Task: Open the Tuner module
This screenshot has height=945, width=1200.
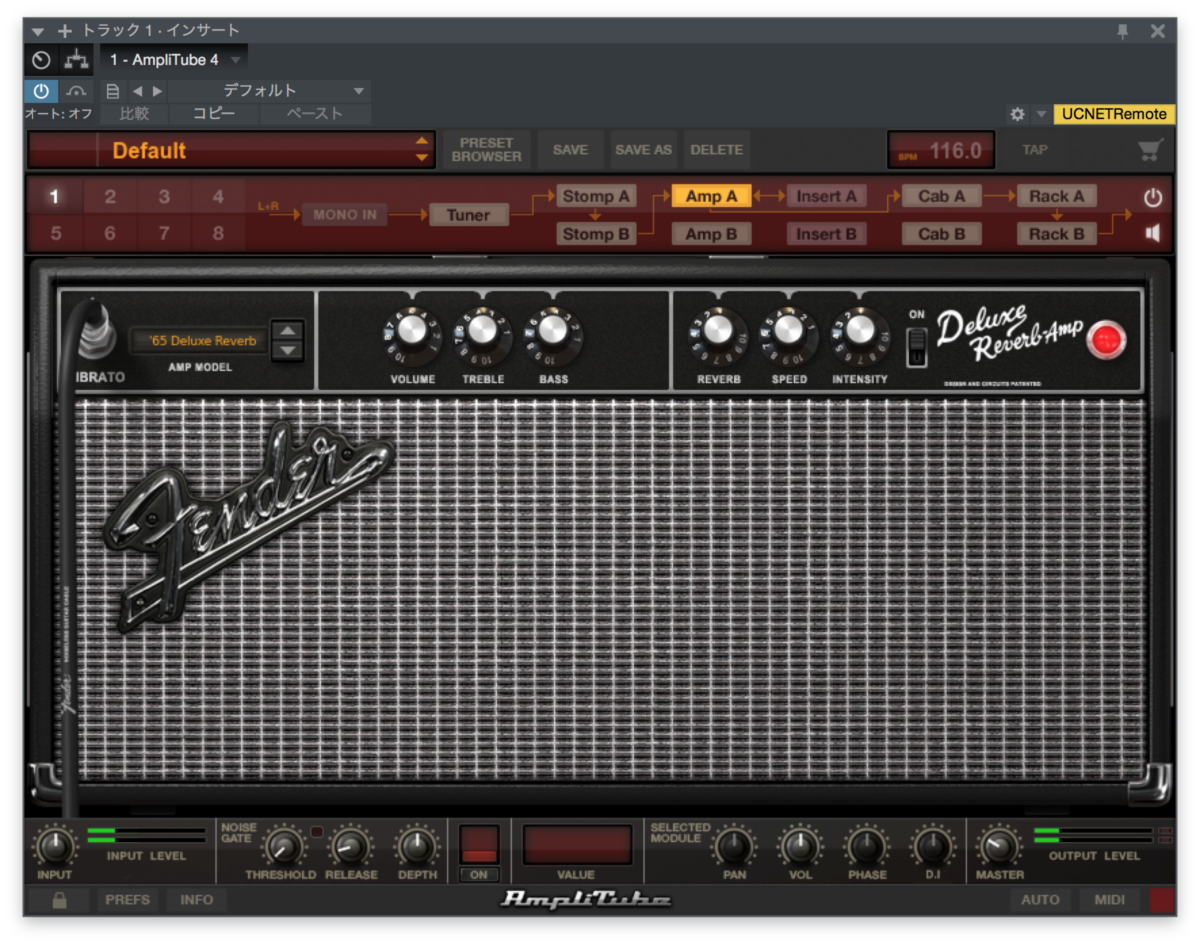Action: pos(469,215)
